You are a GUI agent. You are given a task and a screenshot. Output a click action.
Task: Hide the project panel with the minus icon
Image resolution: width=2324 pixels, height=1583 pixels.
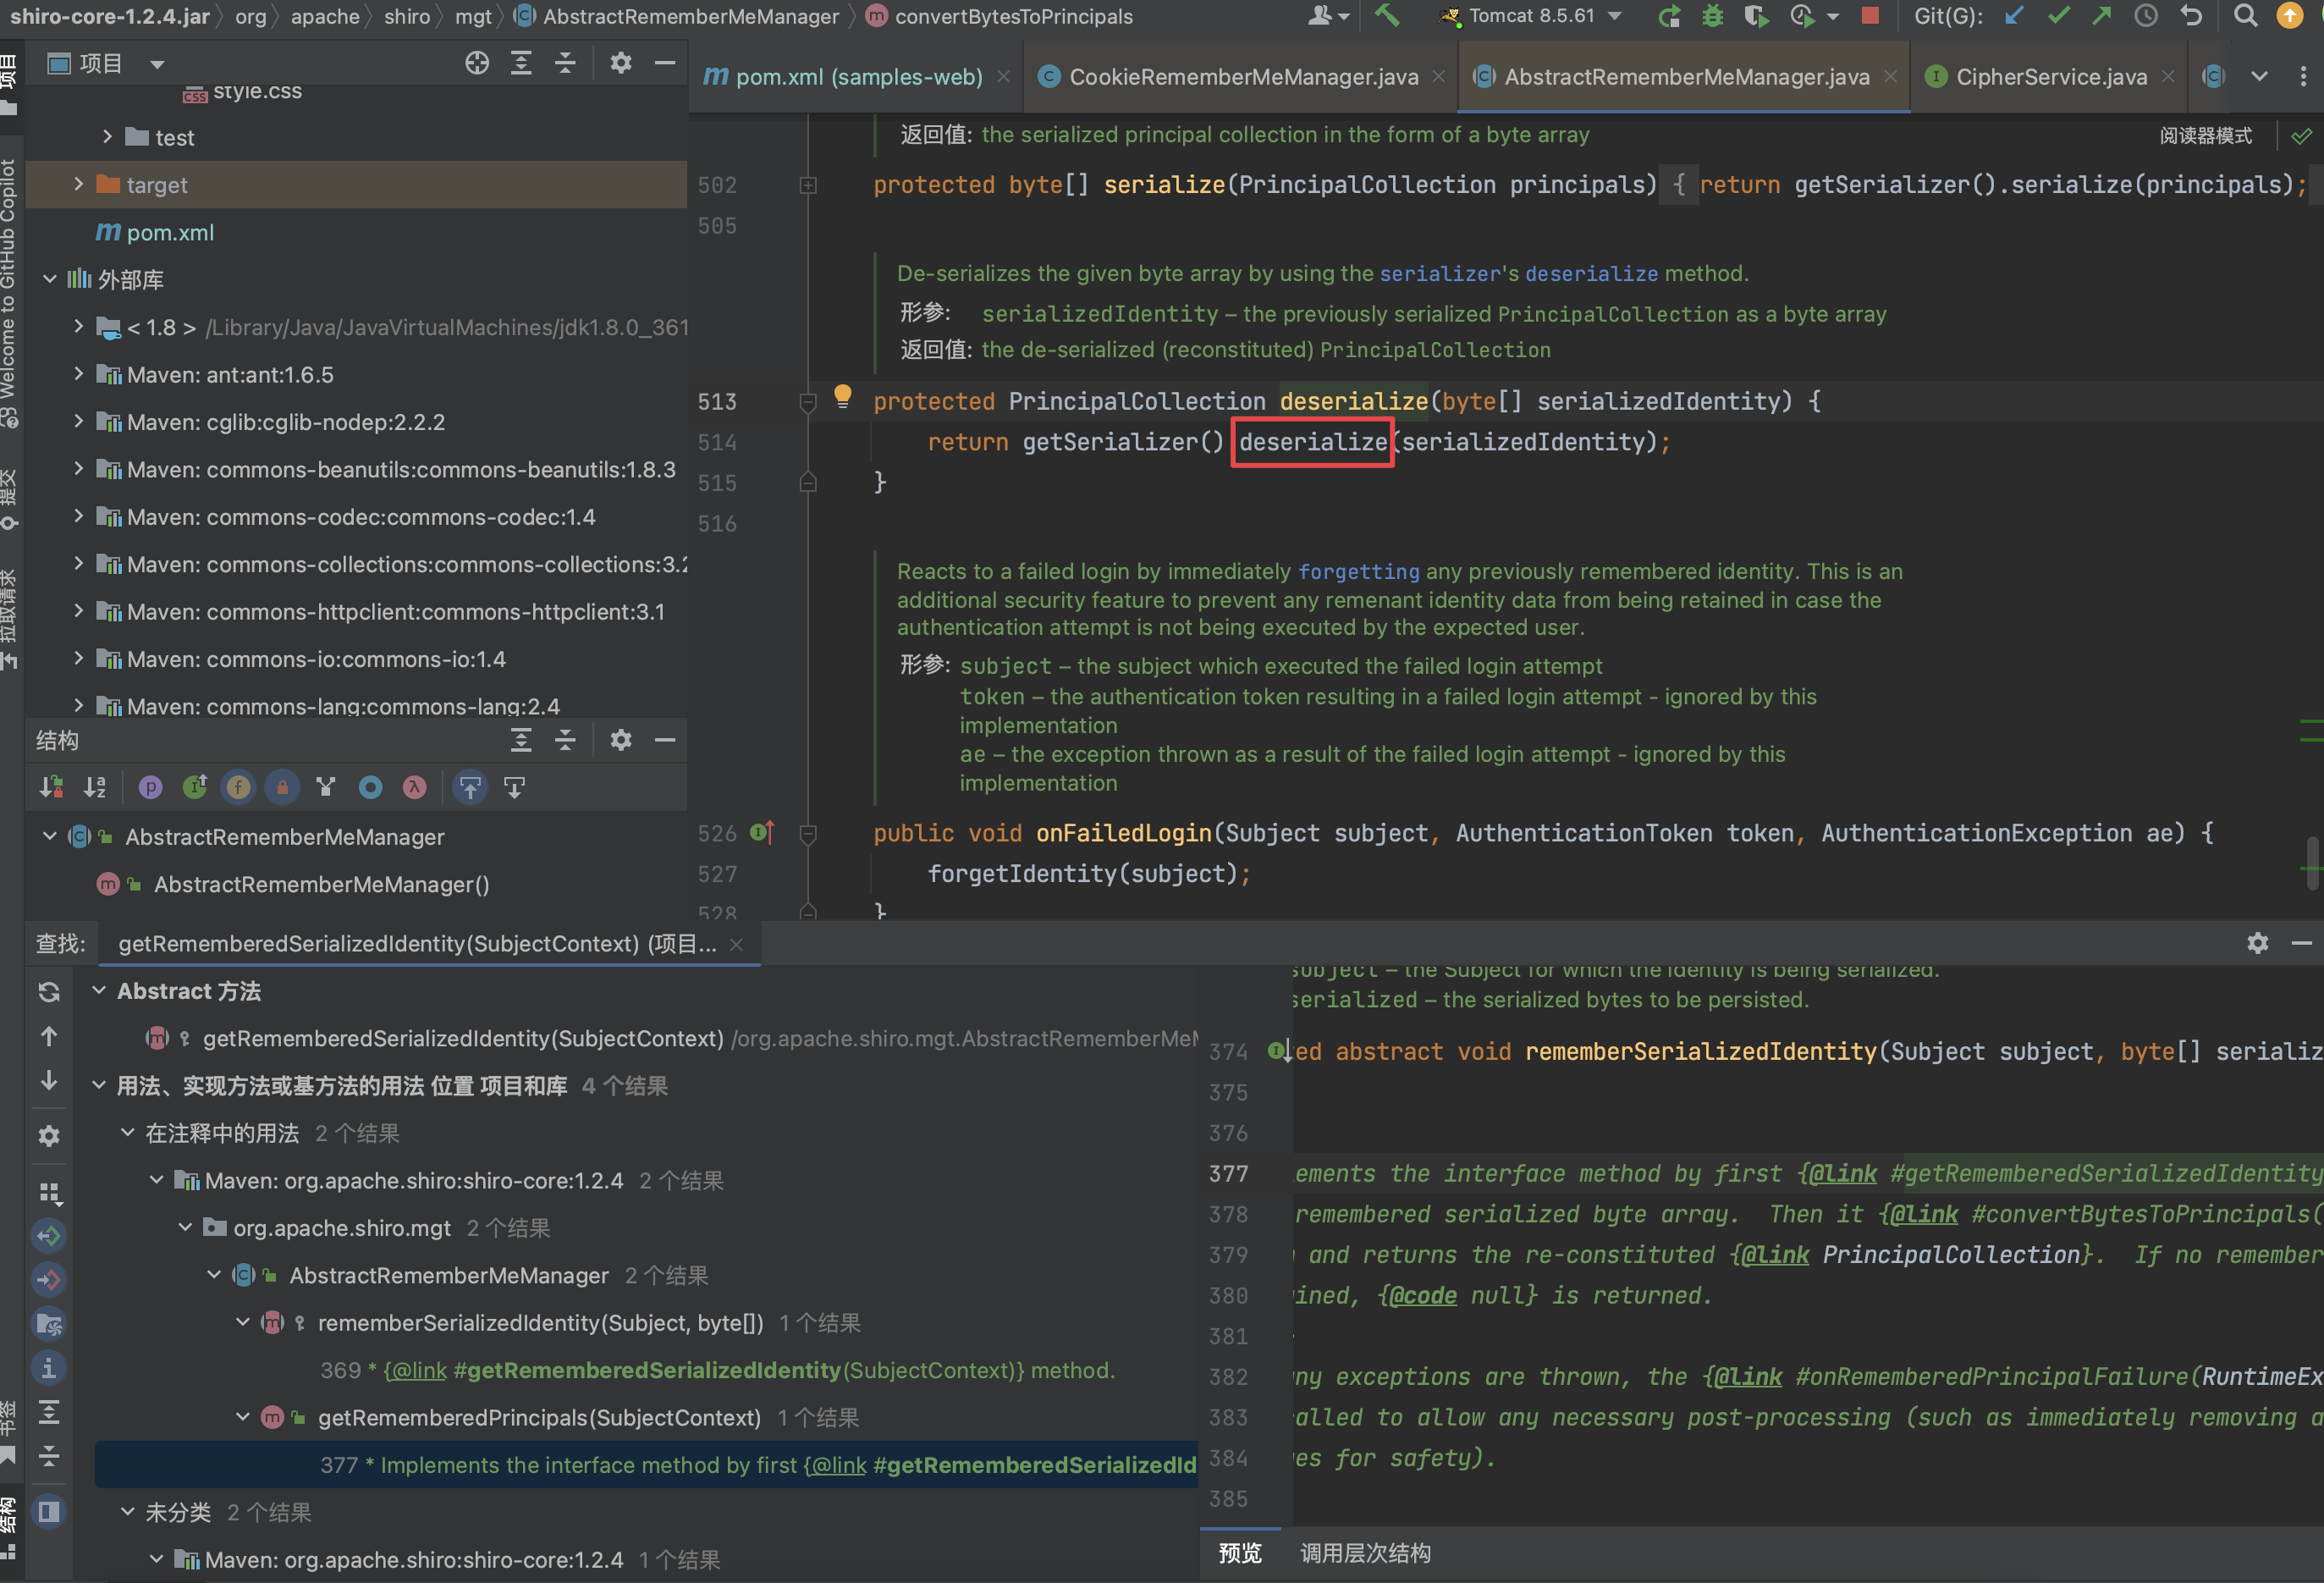pos(665,63)
